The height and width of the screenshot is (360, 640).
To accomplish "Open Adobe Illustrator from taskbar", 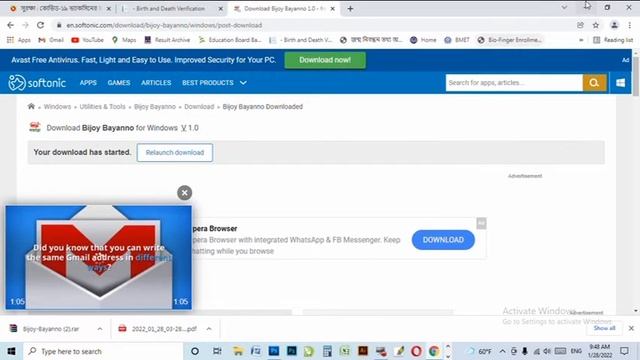I will point(362,351).
